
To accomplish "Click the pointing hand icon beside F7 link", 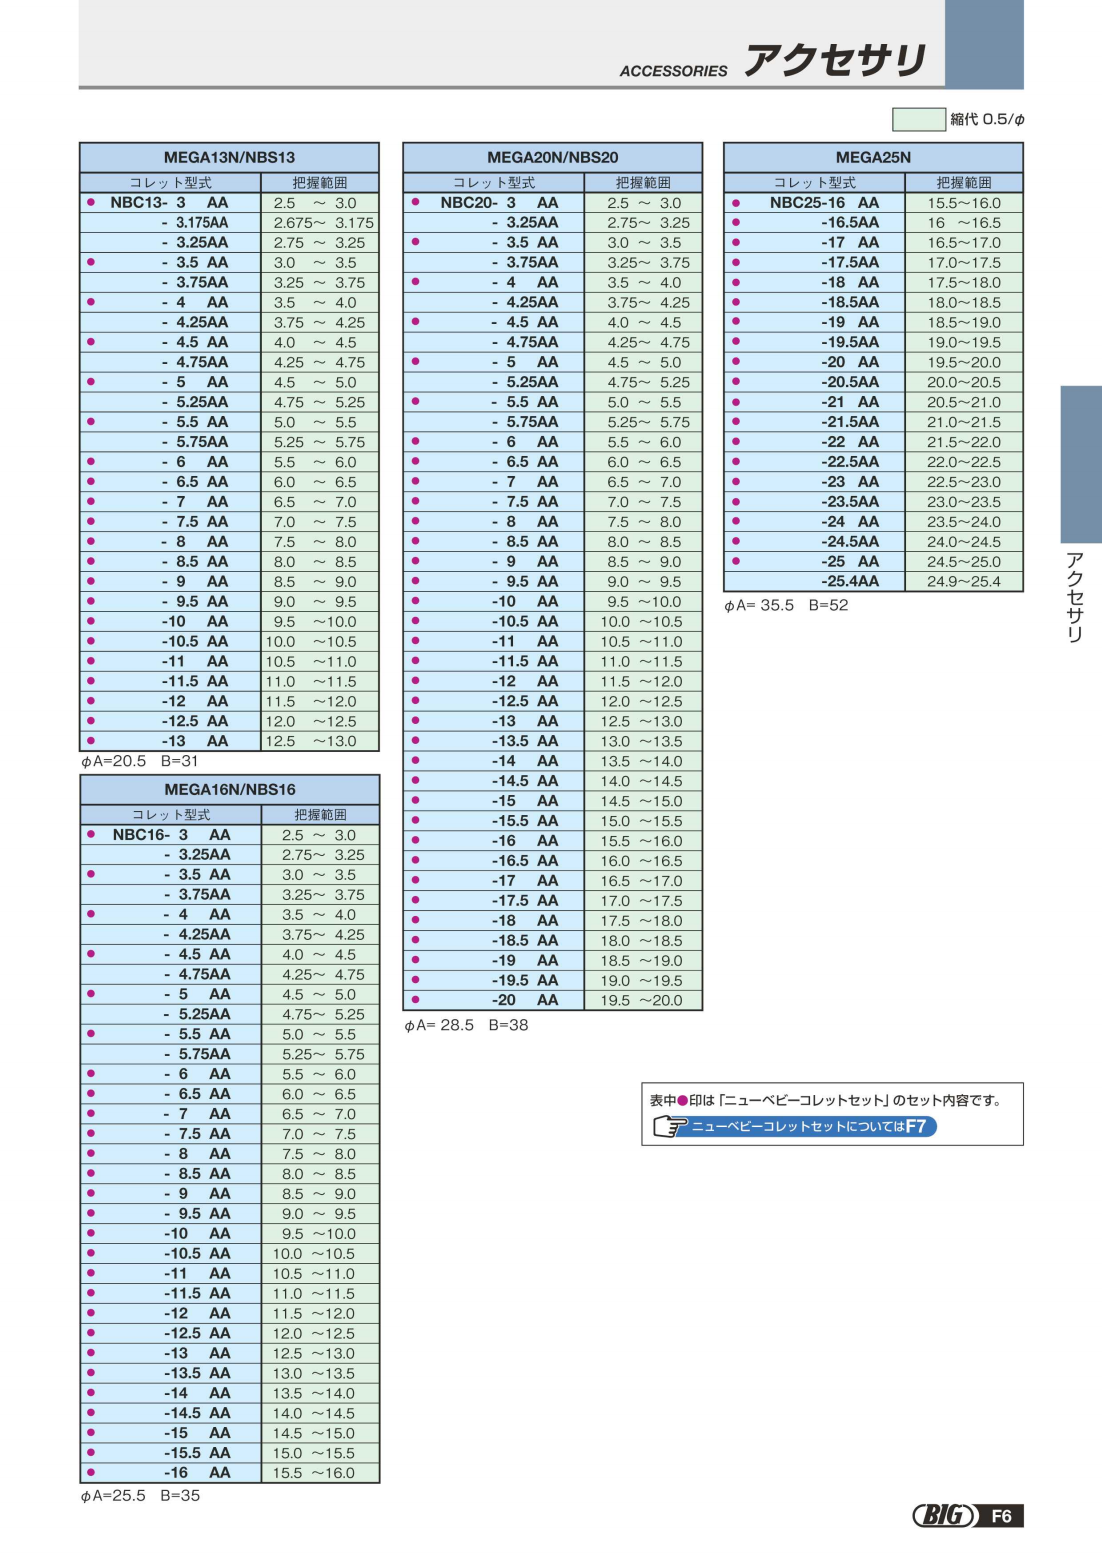I will [669, 1127].
